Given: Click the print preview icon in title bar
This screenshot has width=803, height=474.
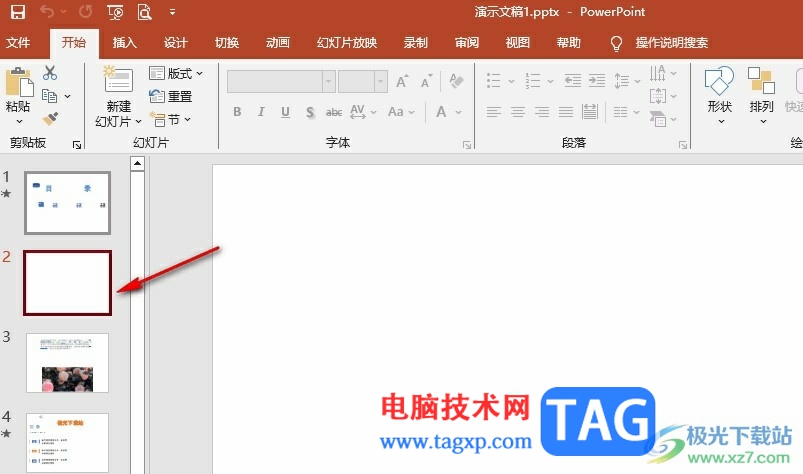Looking at the screenshot, I should coord(144,12).
